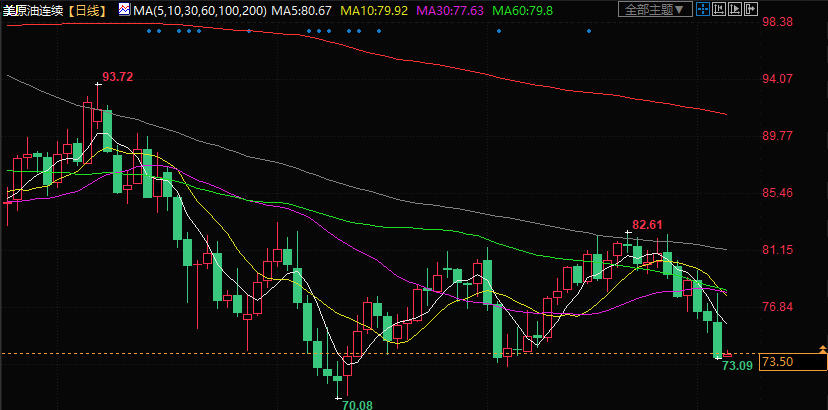Click the small red last candlestick marker
The width and height of the screenshot is (828, 410).
coord(727,355)
